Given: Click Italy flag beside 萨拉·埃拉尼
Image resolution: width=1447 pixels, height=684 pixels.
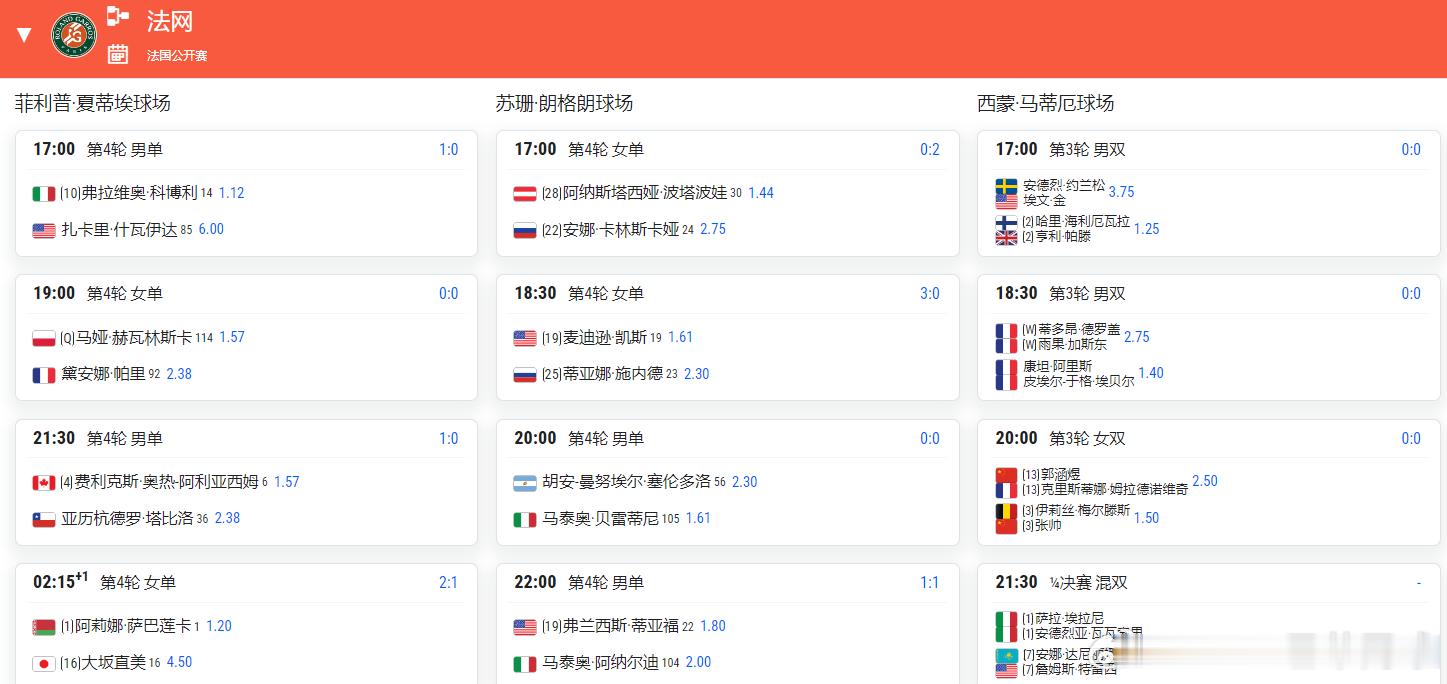Looking at the screenshot, I should [1006, 619].
